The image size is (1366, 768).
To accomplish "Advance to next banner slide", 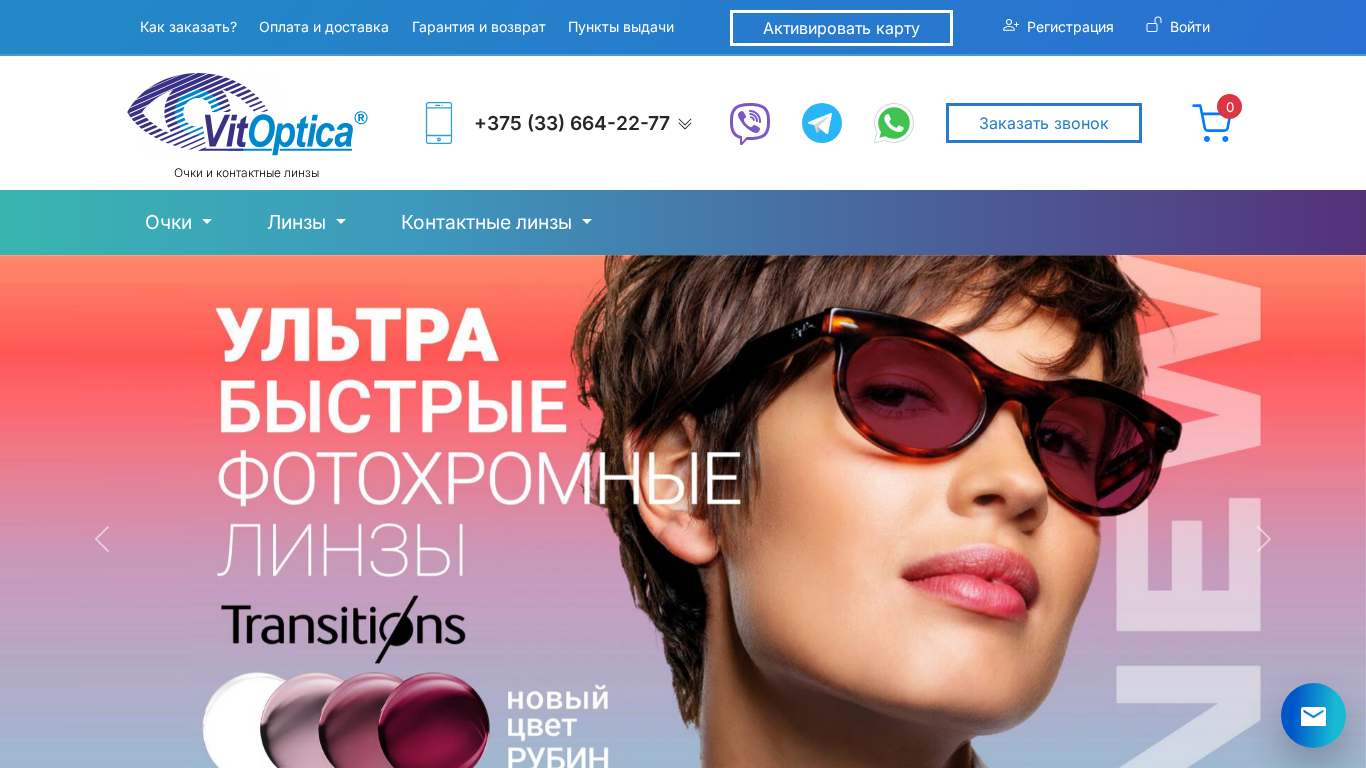I will pos(1264,539).
